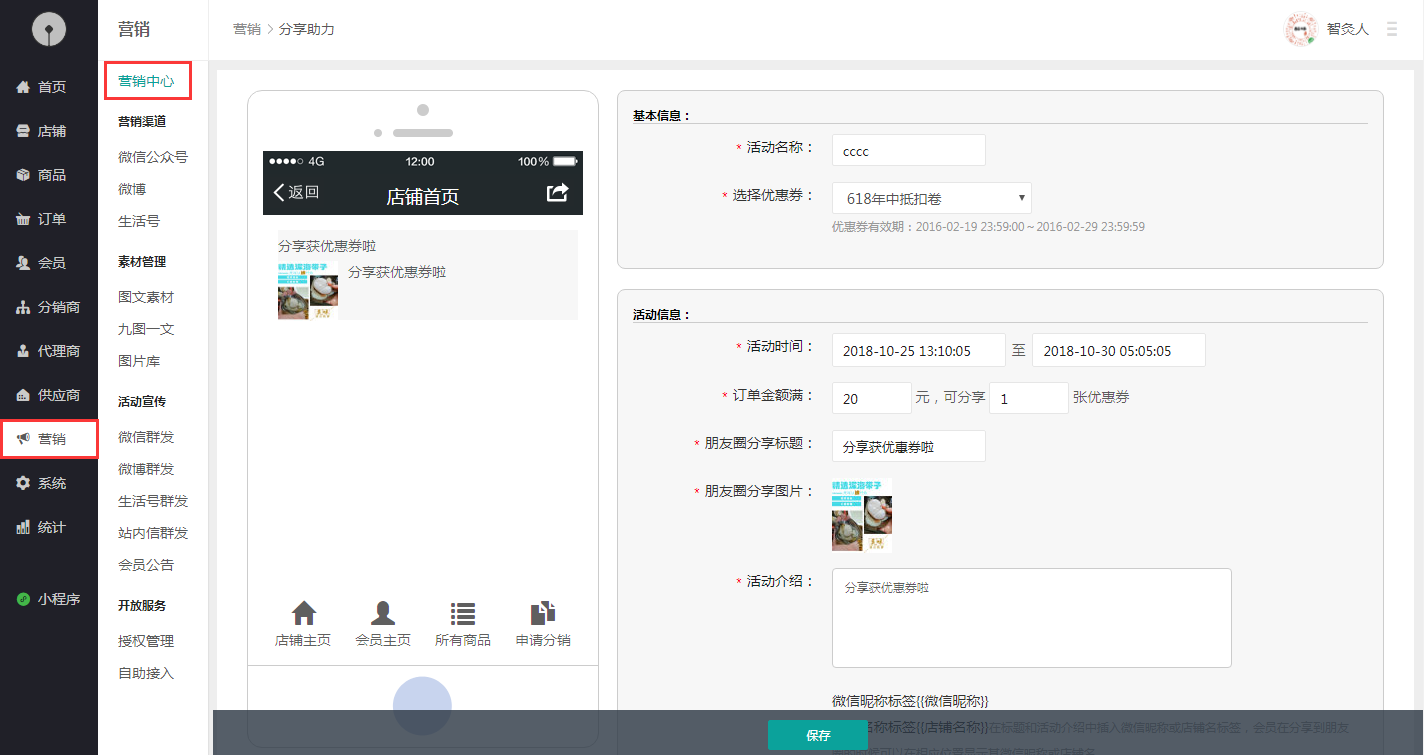
Task: Open the 选择优惠券 dropdown
Action: [931, 198]
